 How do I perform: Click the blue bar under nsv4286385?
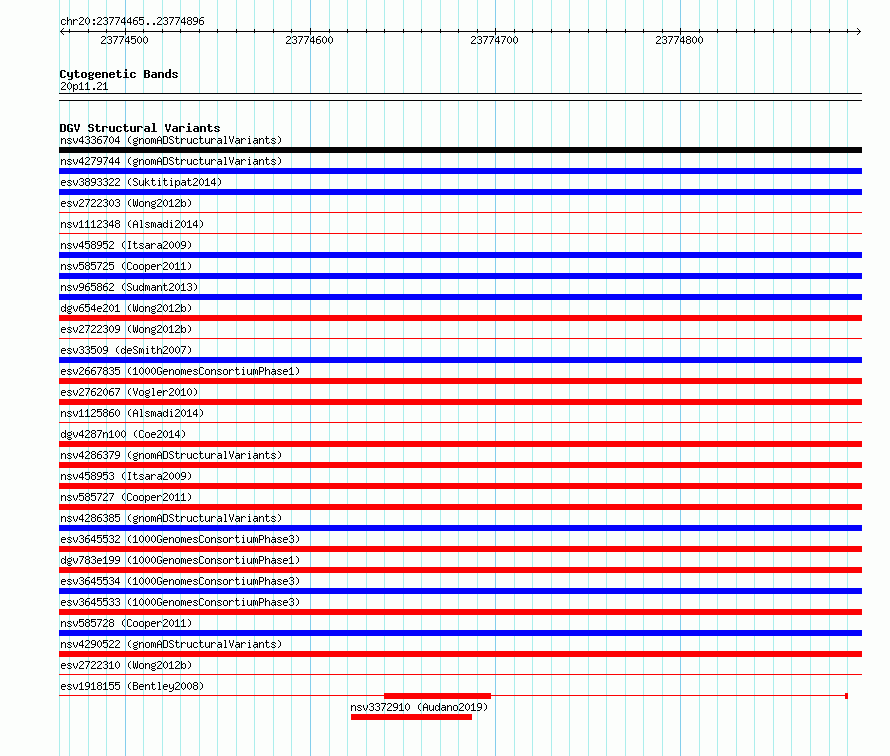(460, 528)
